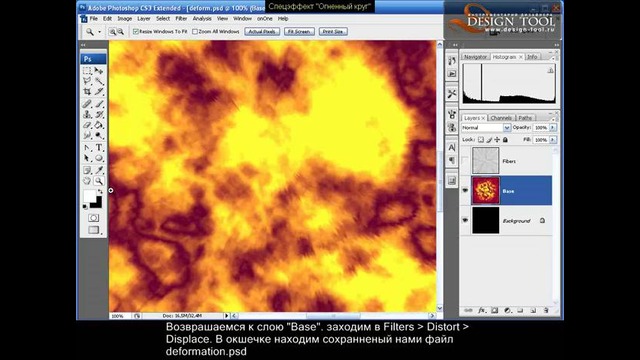Select the Slice tool

[x=99, y=91]
